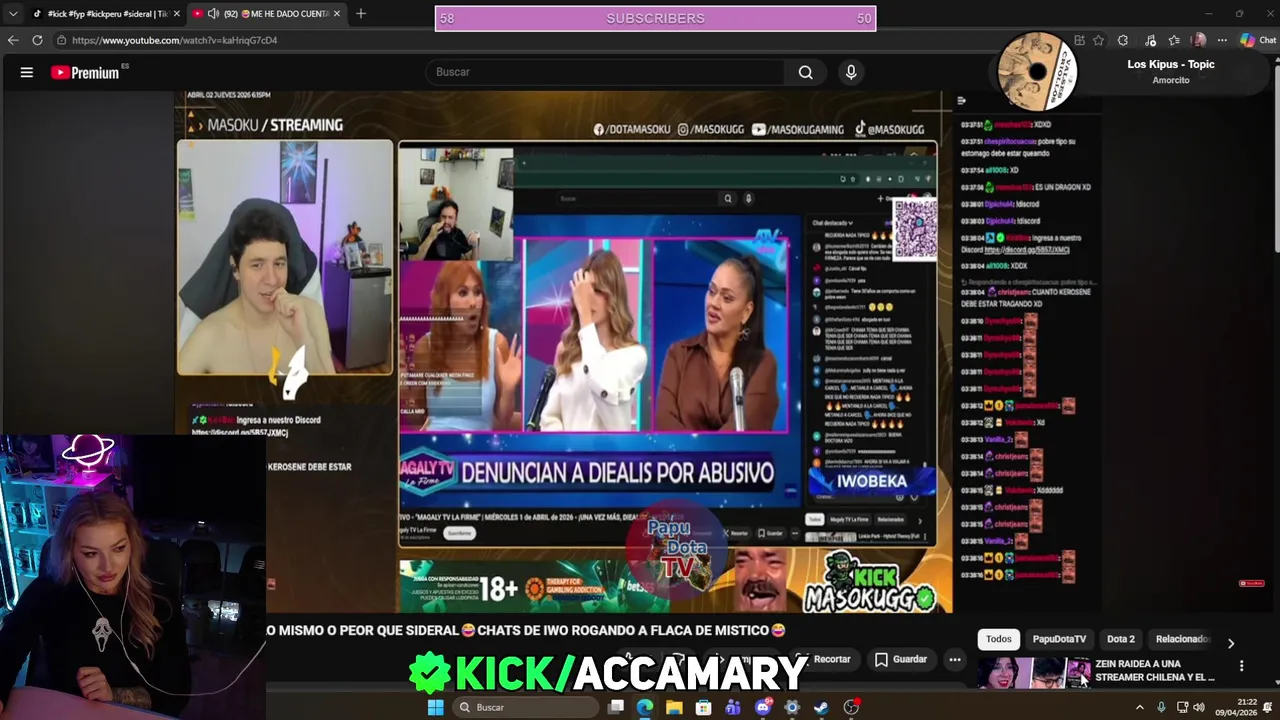Open Task View from the taskbar

coord(616,707)
